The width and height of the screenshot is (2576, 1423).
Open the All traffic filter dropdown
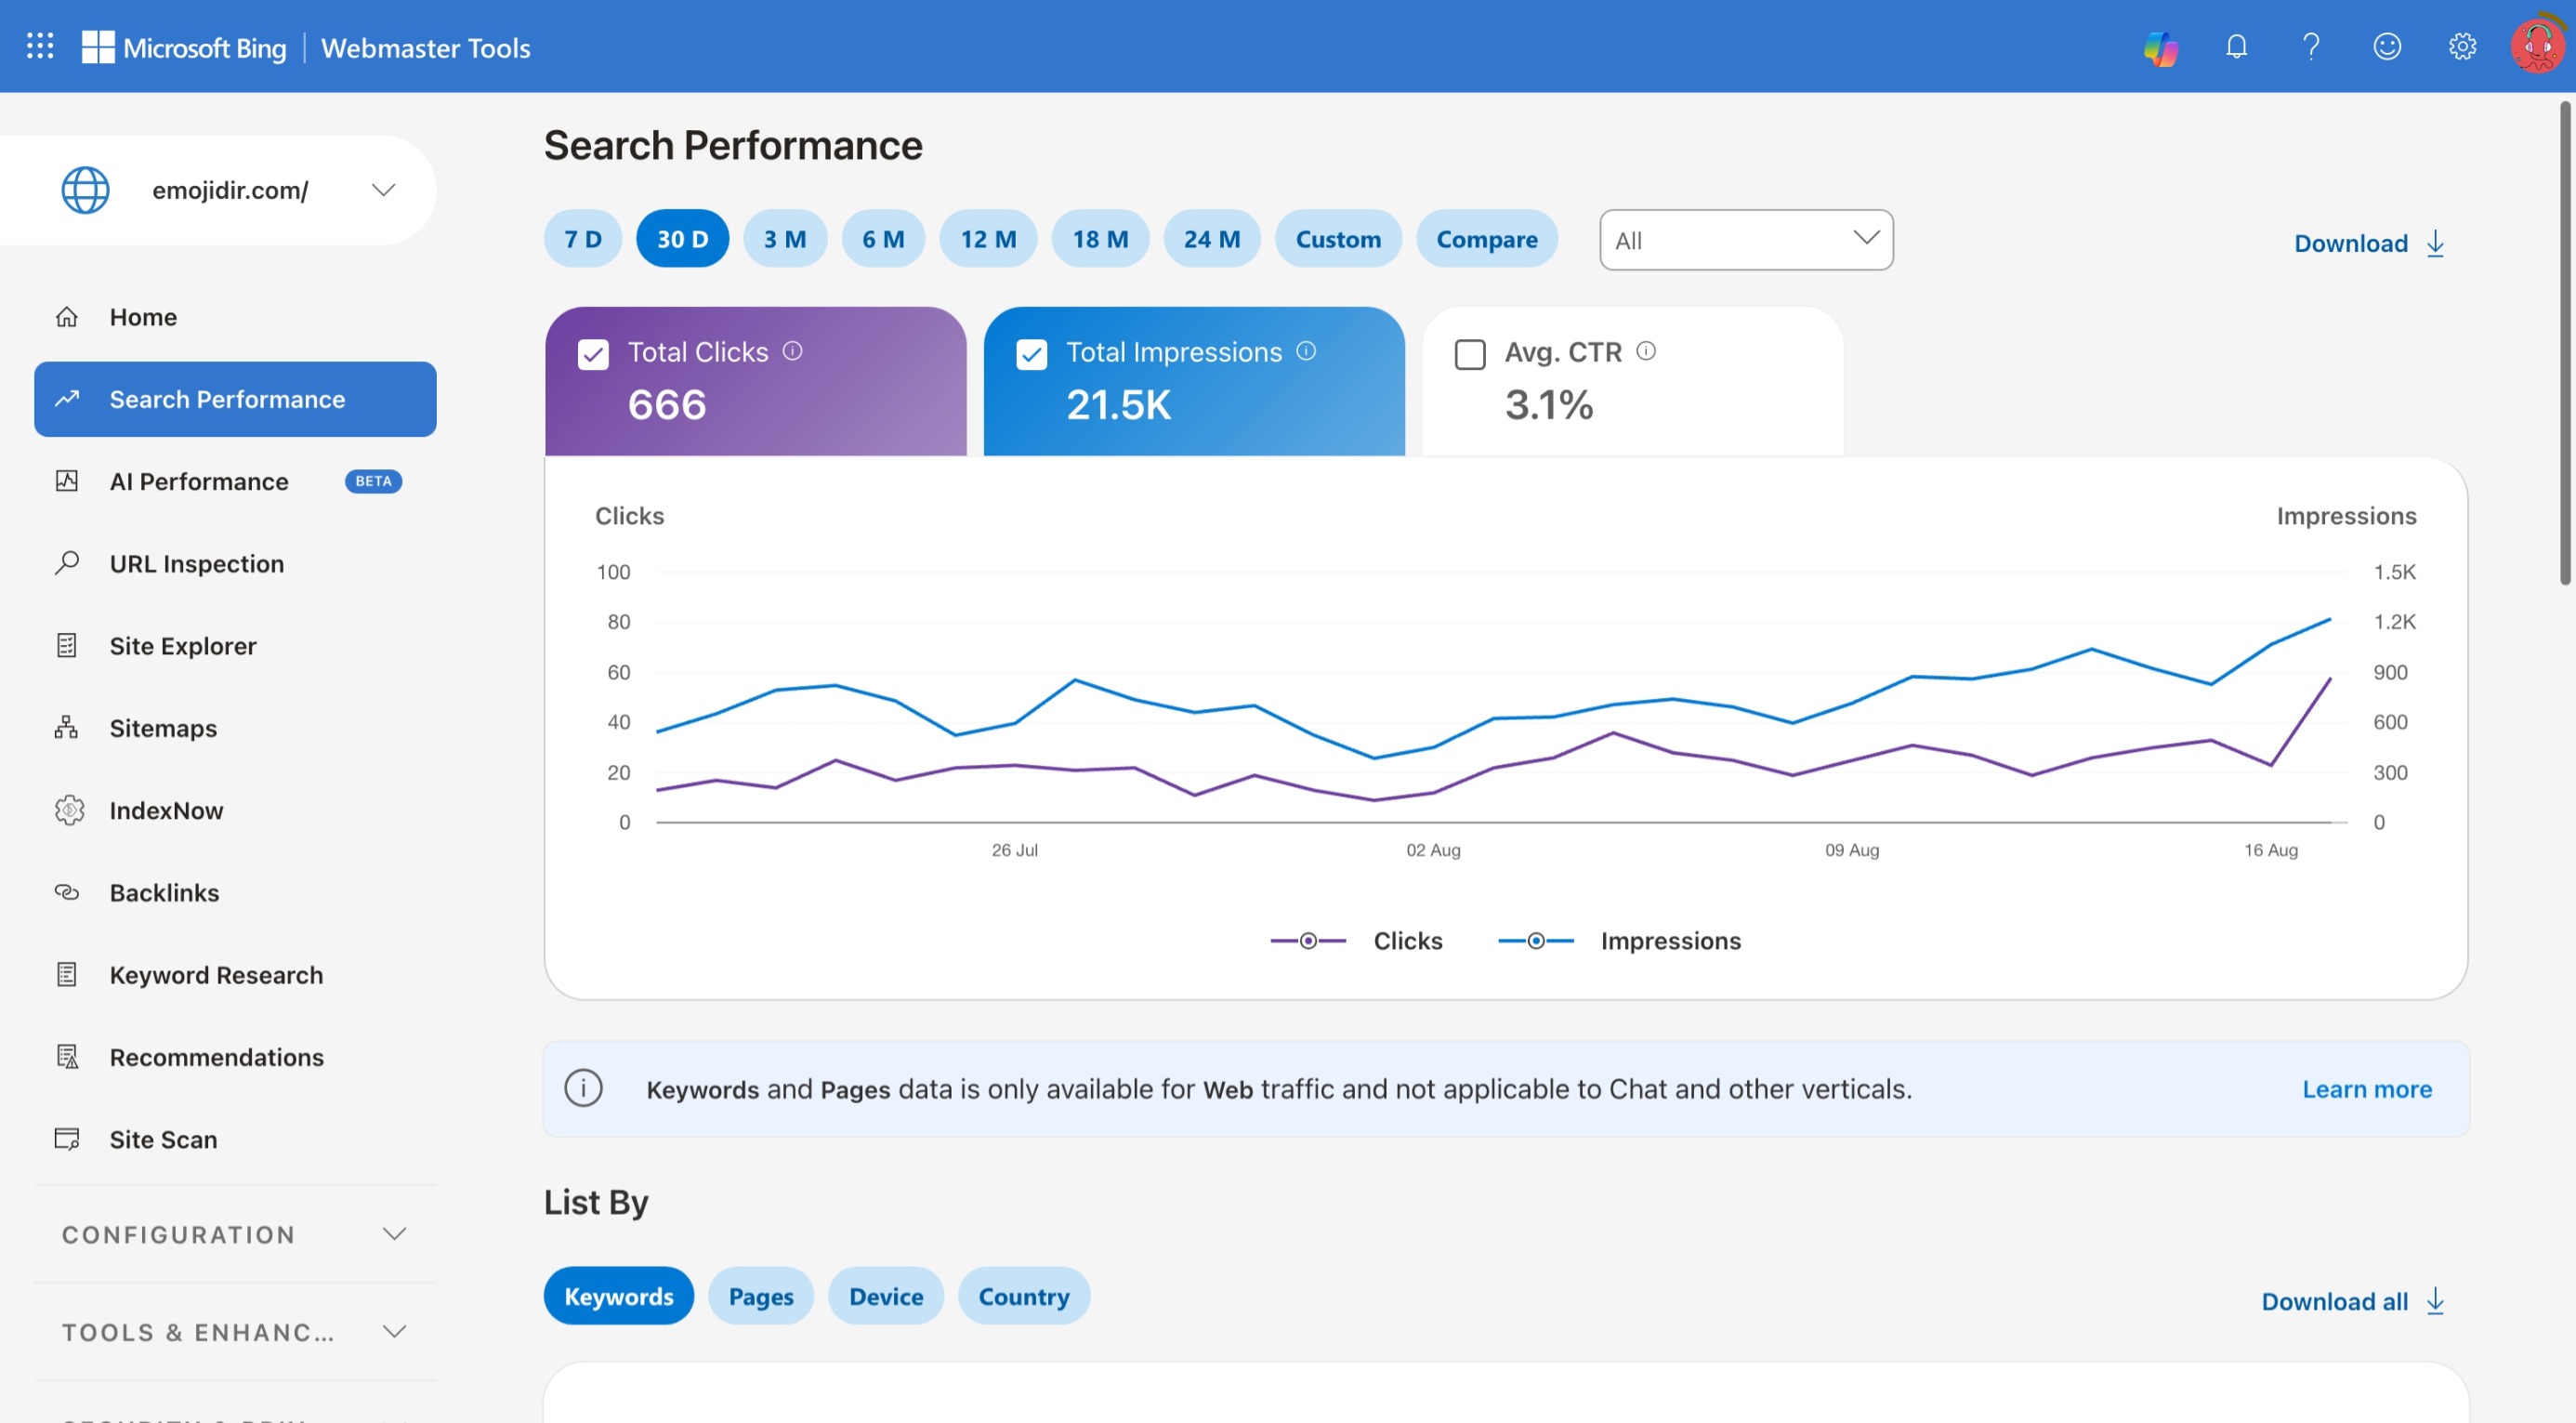click(1746, 240)
